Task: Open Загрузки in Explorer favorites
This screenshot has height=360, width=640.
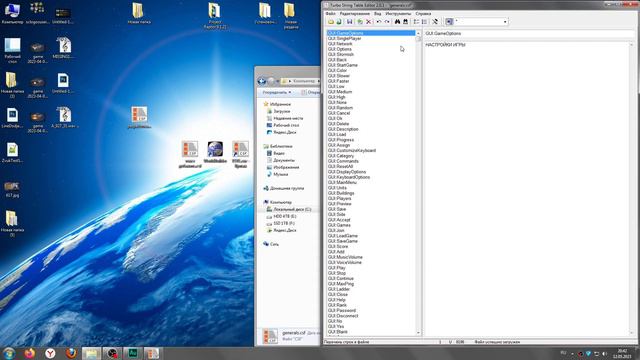Action: pos(282,111)
